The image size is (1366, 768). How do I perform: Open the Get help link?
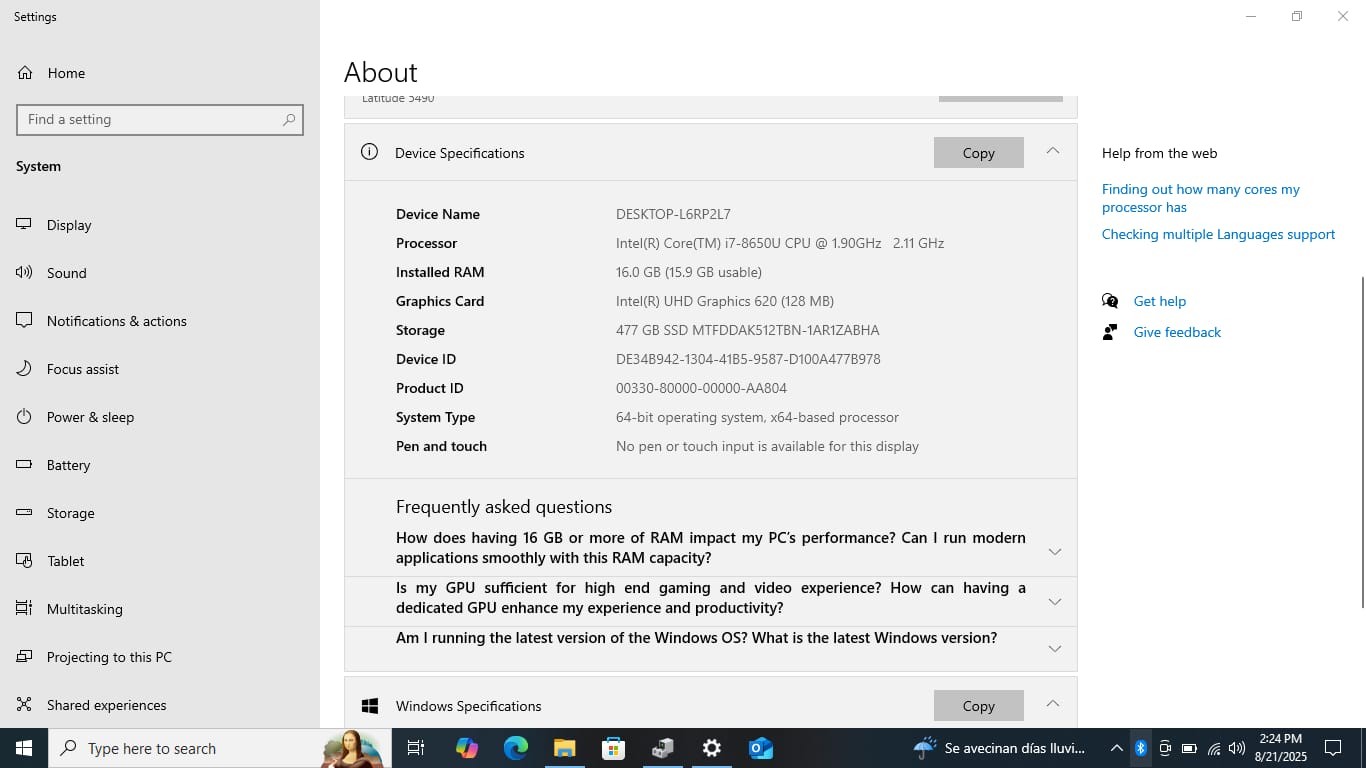tap(1159, 301)
